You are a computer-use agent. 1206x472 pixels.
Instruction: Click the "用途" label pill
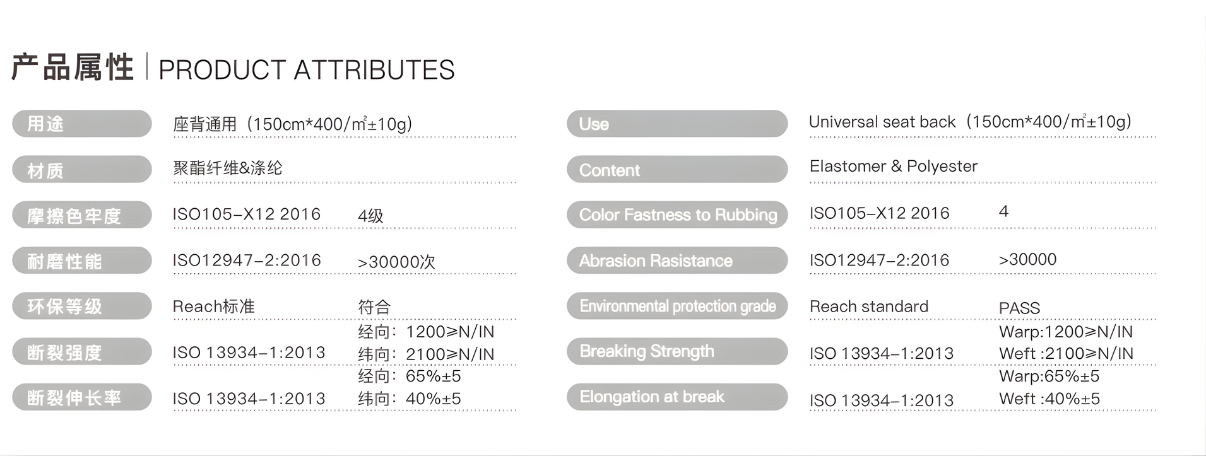[x=81, y=124]
